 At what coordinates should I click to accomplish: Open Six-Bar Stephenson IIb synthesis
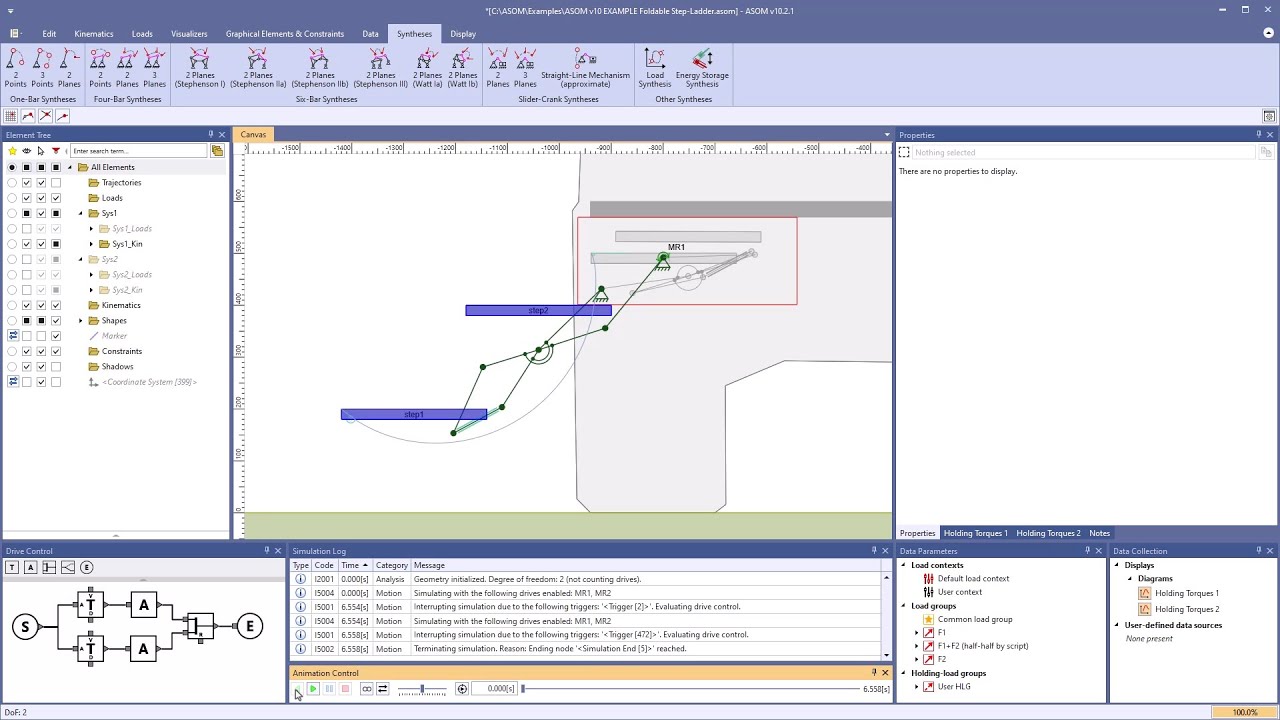point(320,68)
